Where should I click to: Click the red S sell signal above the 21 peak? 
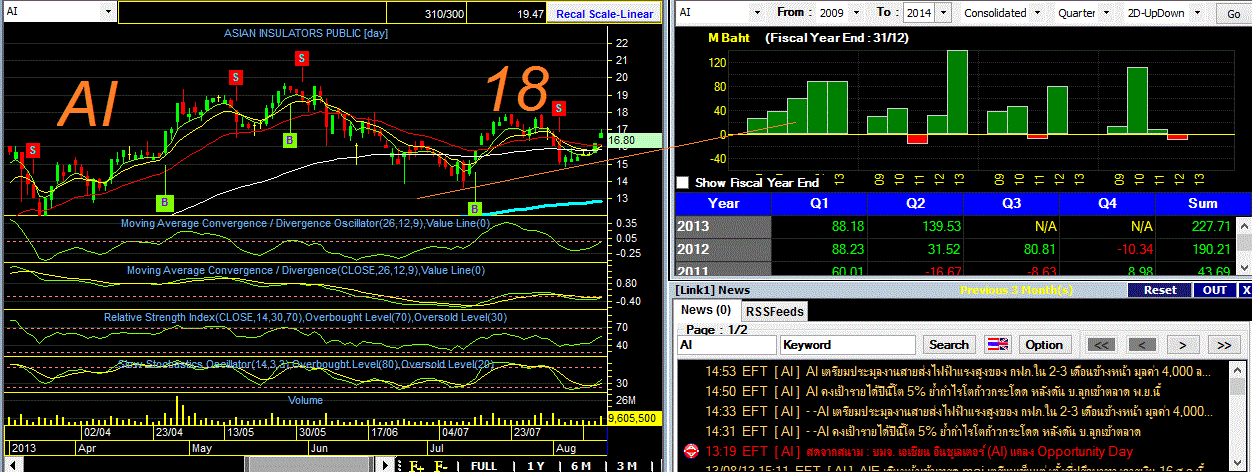(301, 59)
